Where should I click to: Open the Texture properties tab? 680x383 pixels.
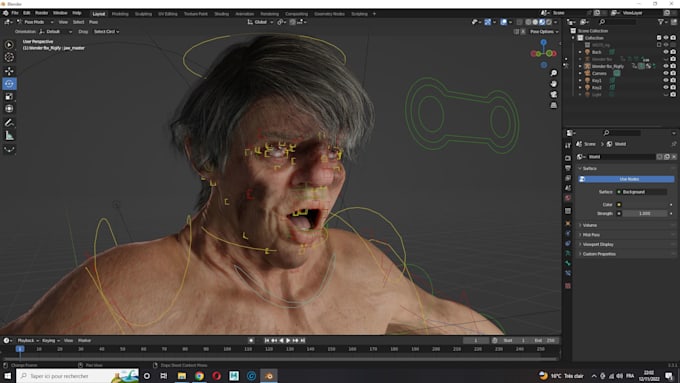tap(568, 286)
